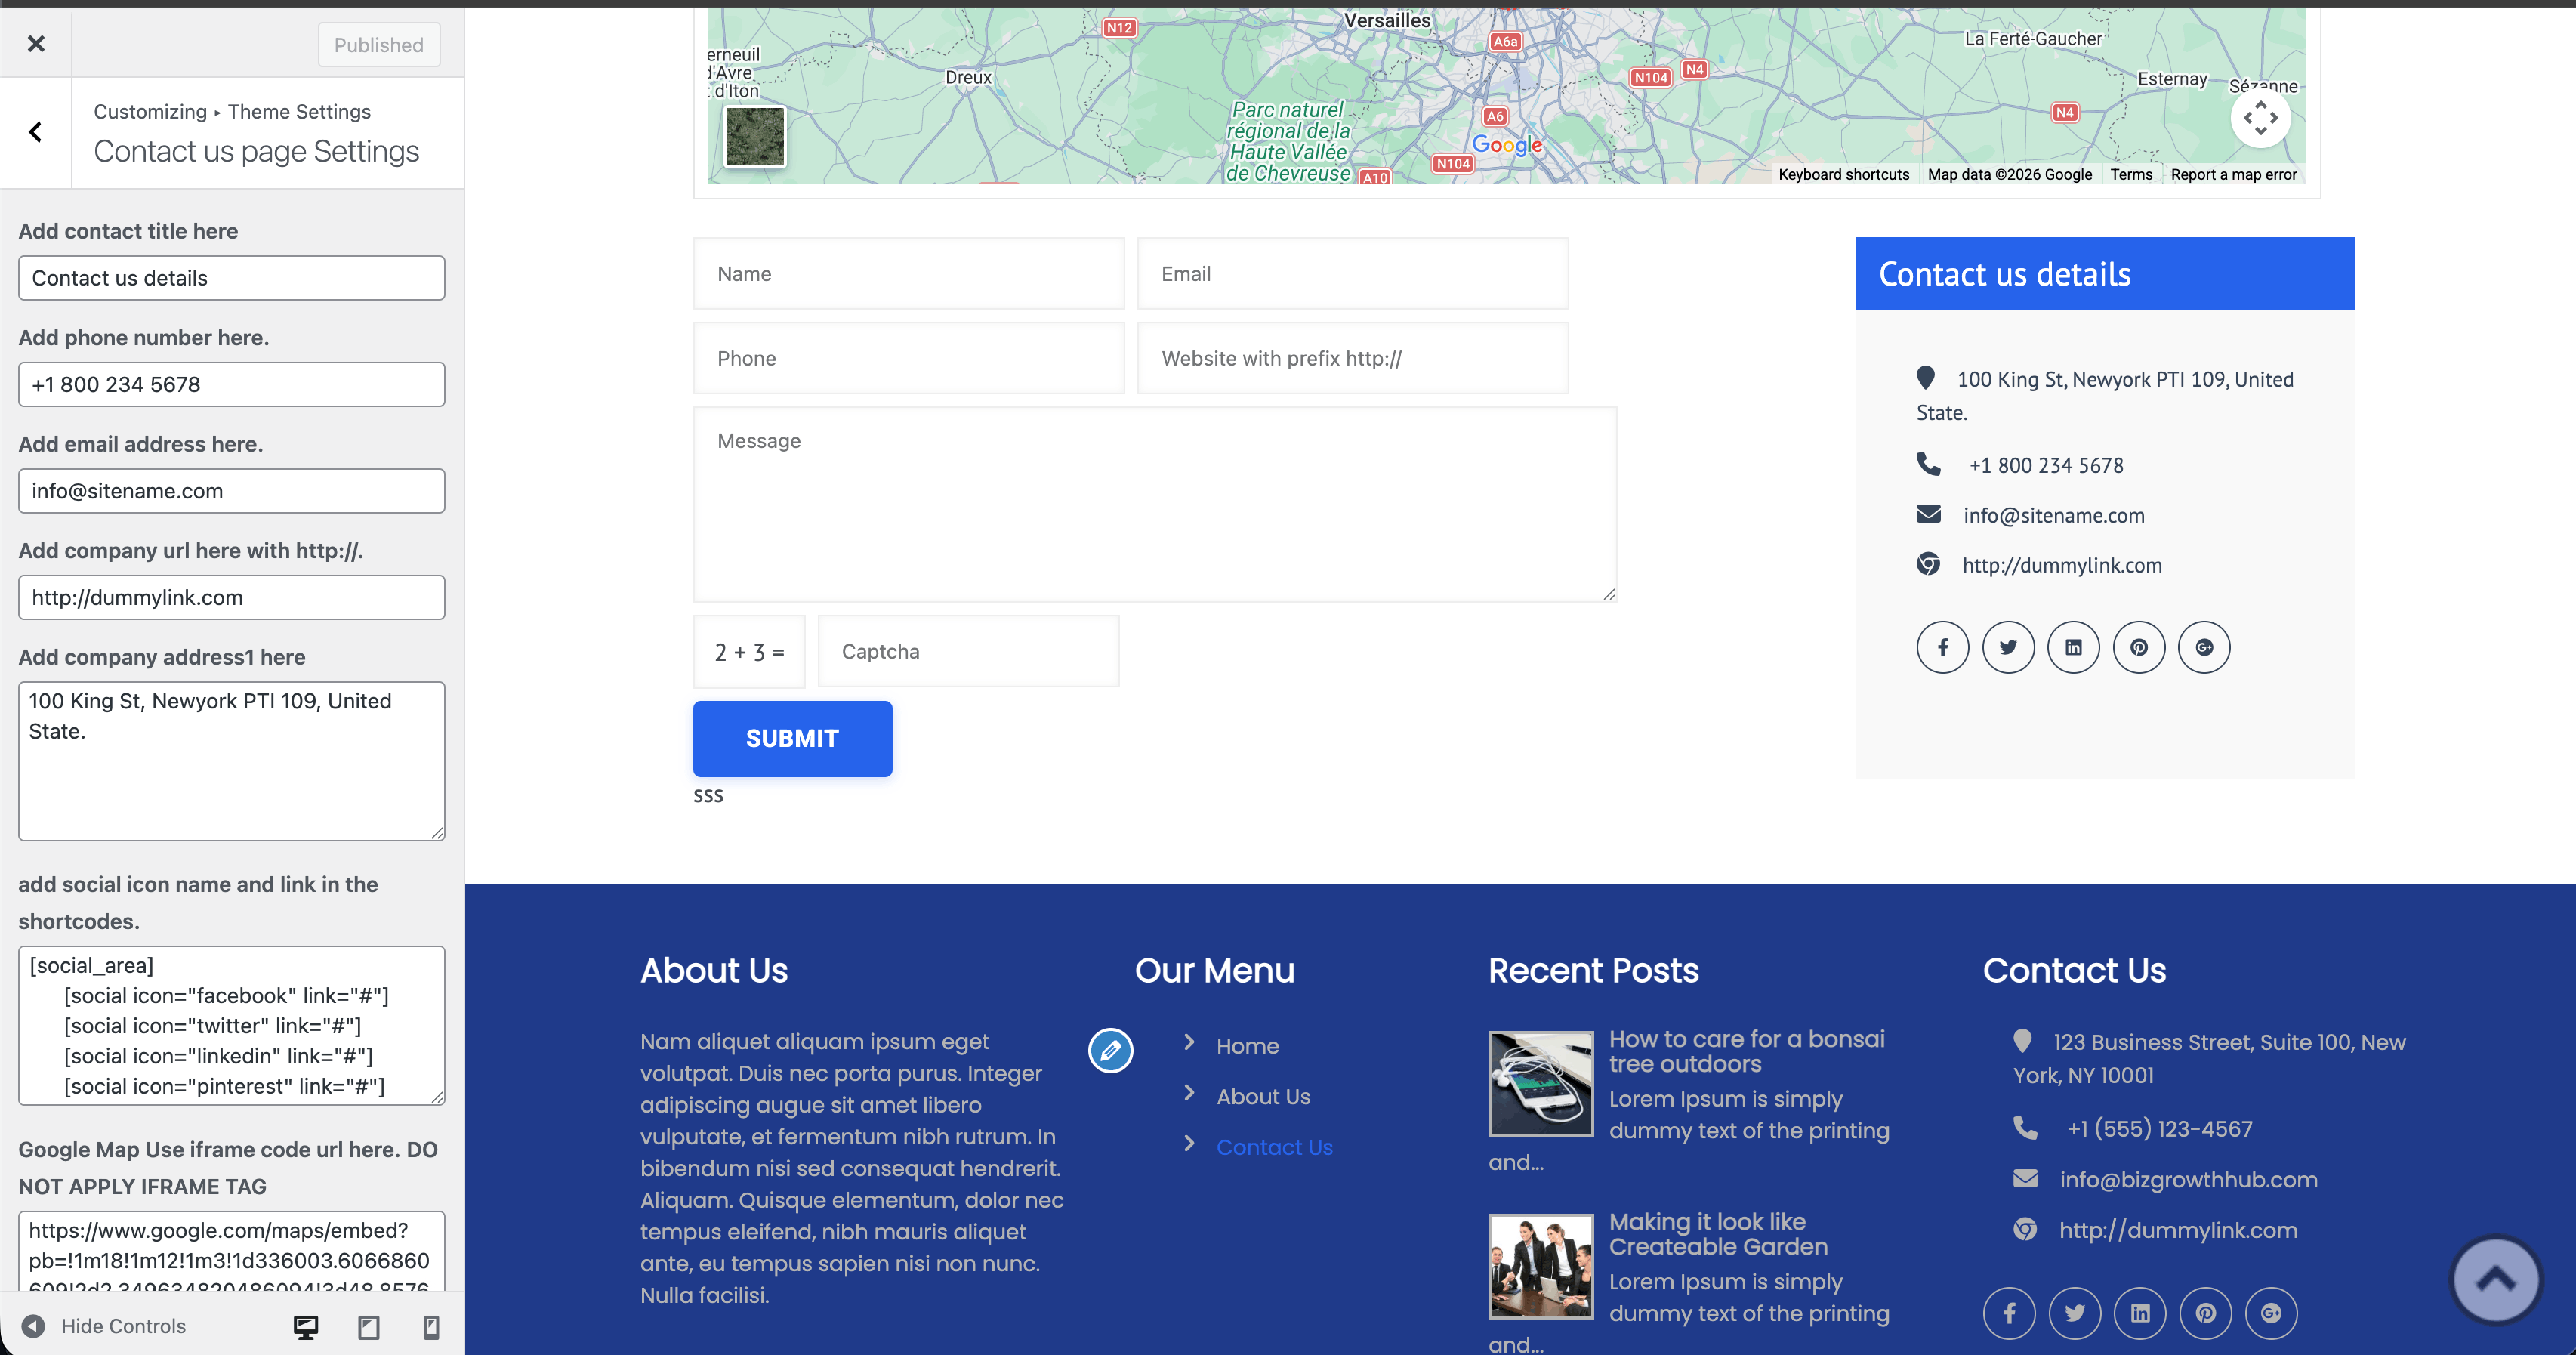Click the edit pencil icon near Our Menu

click(1110, 1050)
